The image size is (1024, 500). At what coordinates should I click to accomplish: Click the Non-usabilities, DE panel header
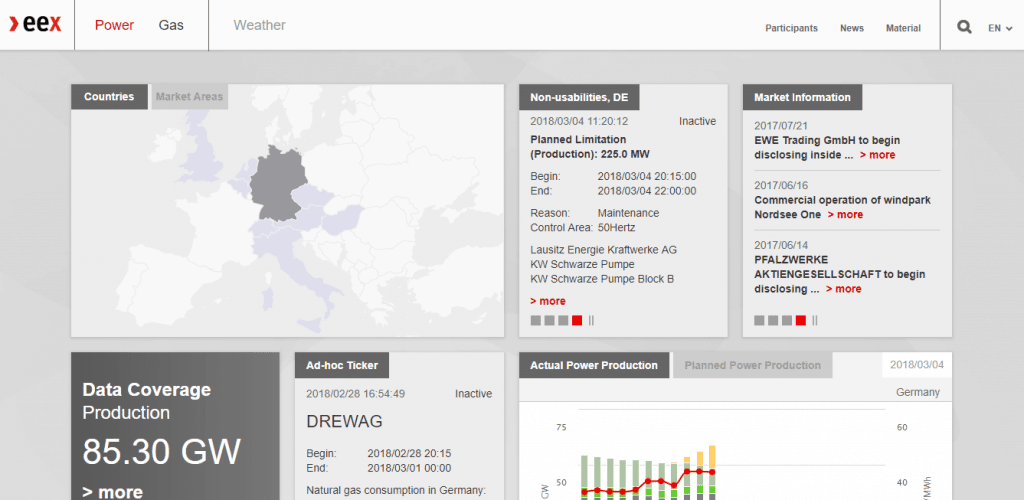[x=579, y=97]
